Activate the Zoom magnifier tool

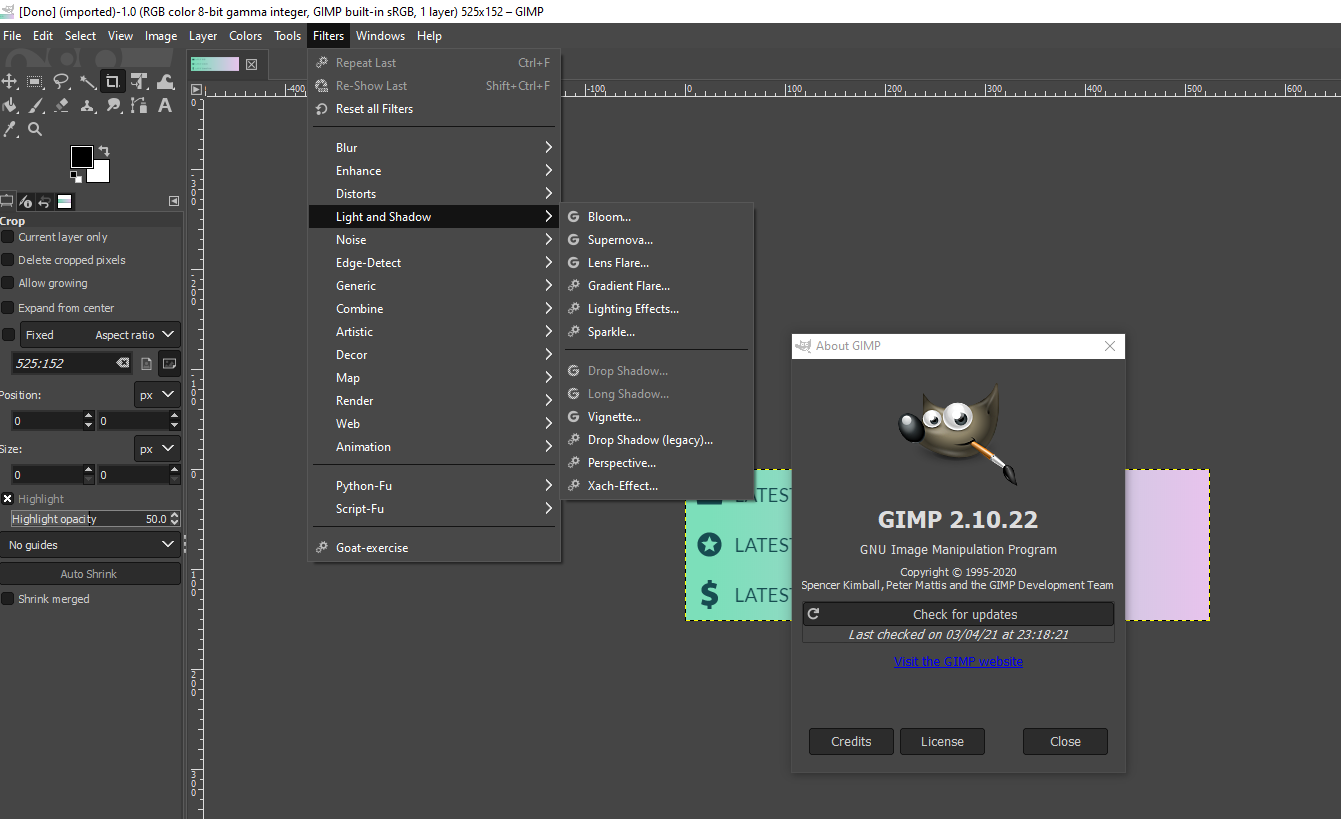coord(35,130)
